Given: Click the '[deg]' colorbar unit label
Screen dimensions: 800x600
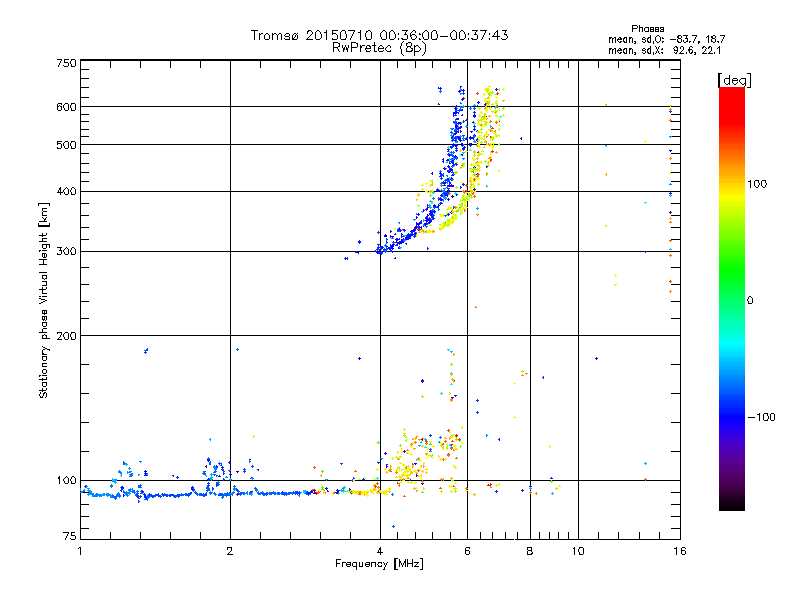Looking at the screenshot, I should pyautogui.click(x=734, y=80).
